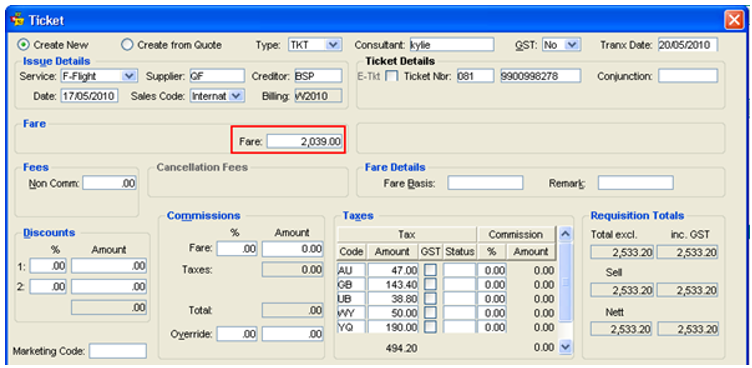Select the Create from Quote option

pos(127,45)
